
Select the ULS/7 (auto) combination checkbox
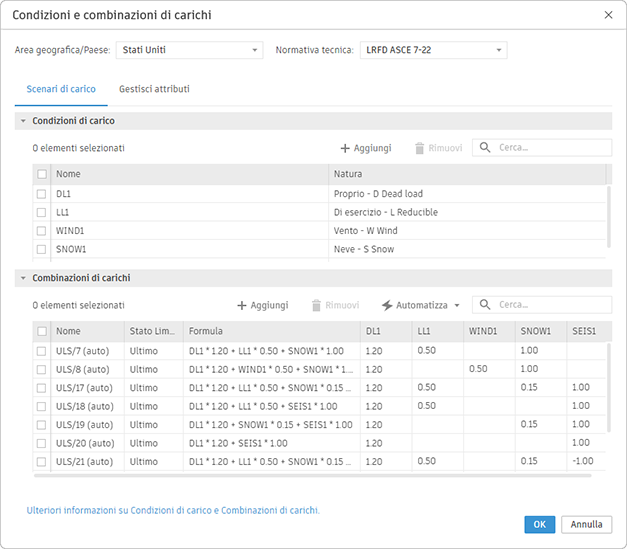42,351
